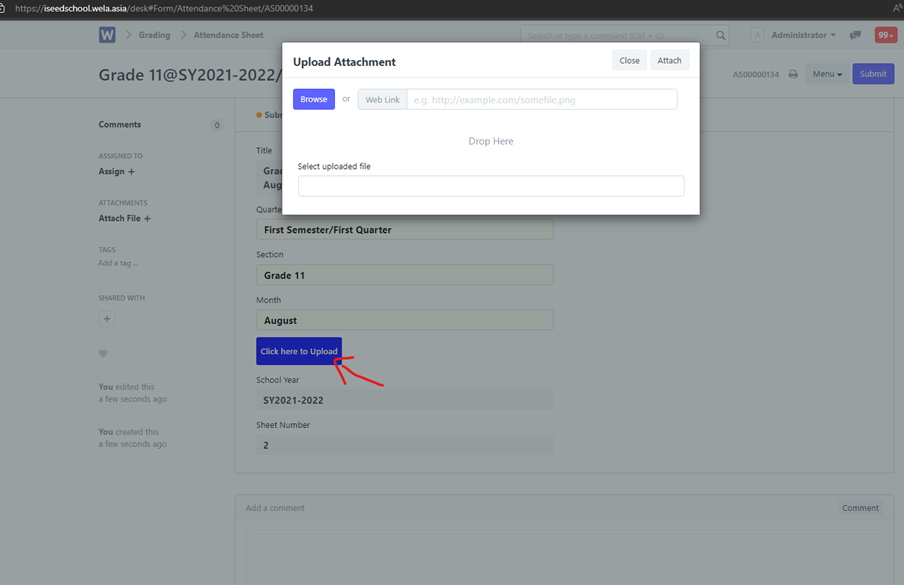Click the Web Link URL field

(541, 100)
